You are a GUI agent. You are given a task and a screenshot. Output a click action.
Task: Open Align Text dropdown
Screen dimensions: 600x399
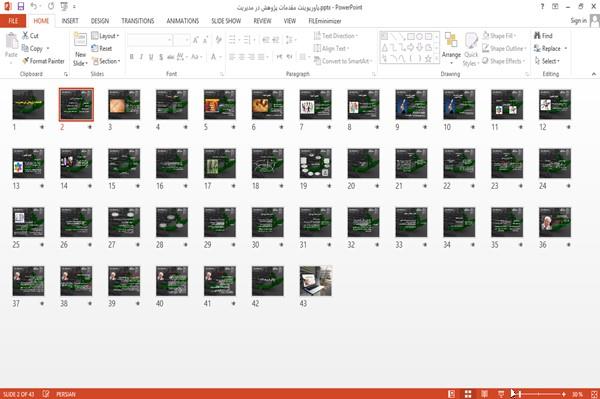click(331, 48)
